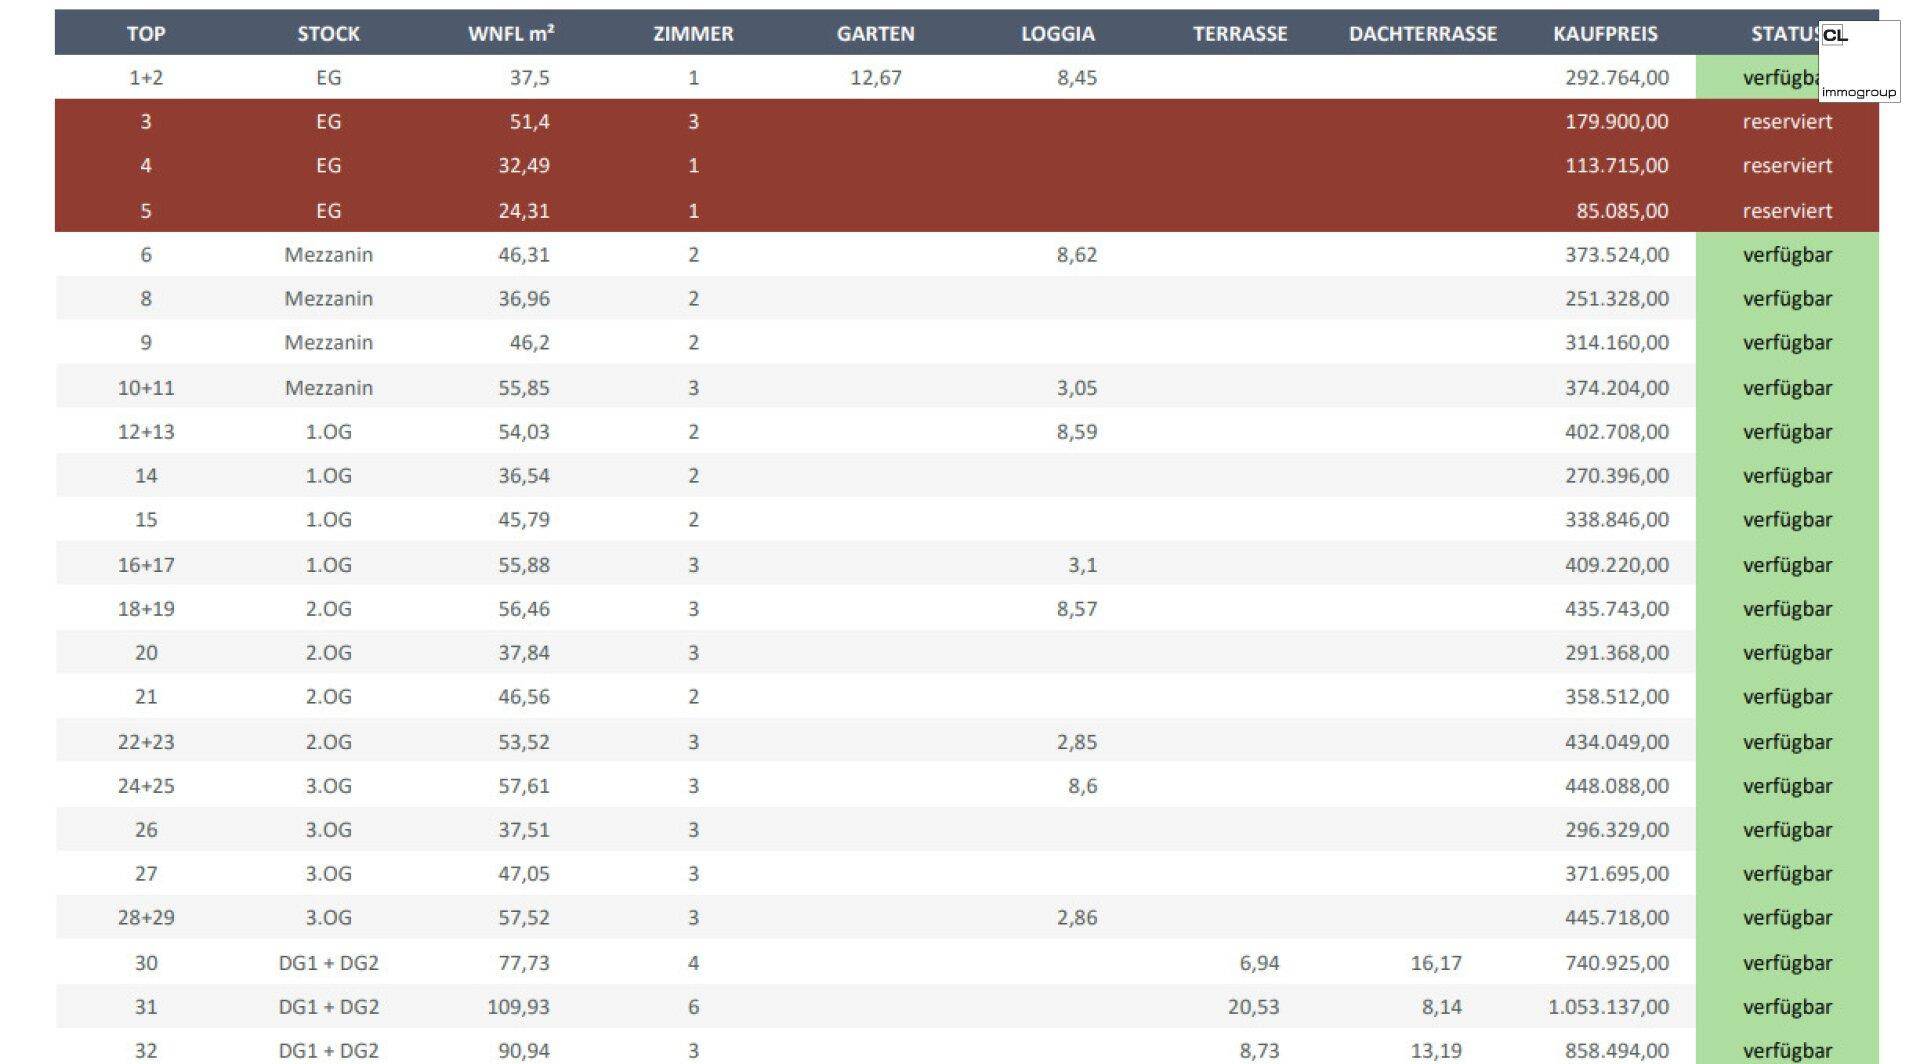1920x1064 pixels.
Task: Select area 36,96 in Mezzanin row
Action: coord(524,299)
